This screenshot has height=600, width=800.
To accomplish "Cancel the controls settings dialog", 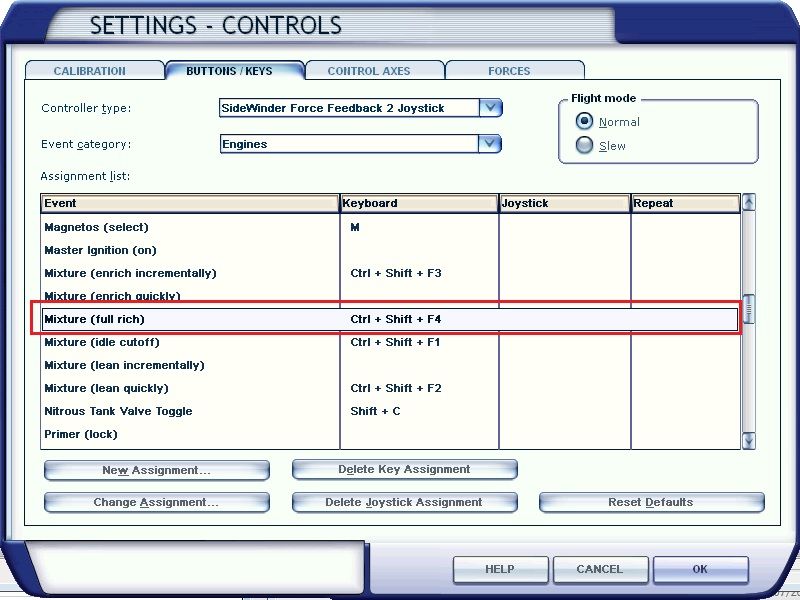I will [x=600, y=569].
